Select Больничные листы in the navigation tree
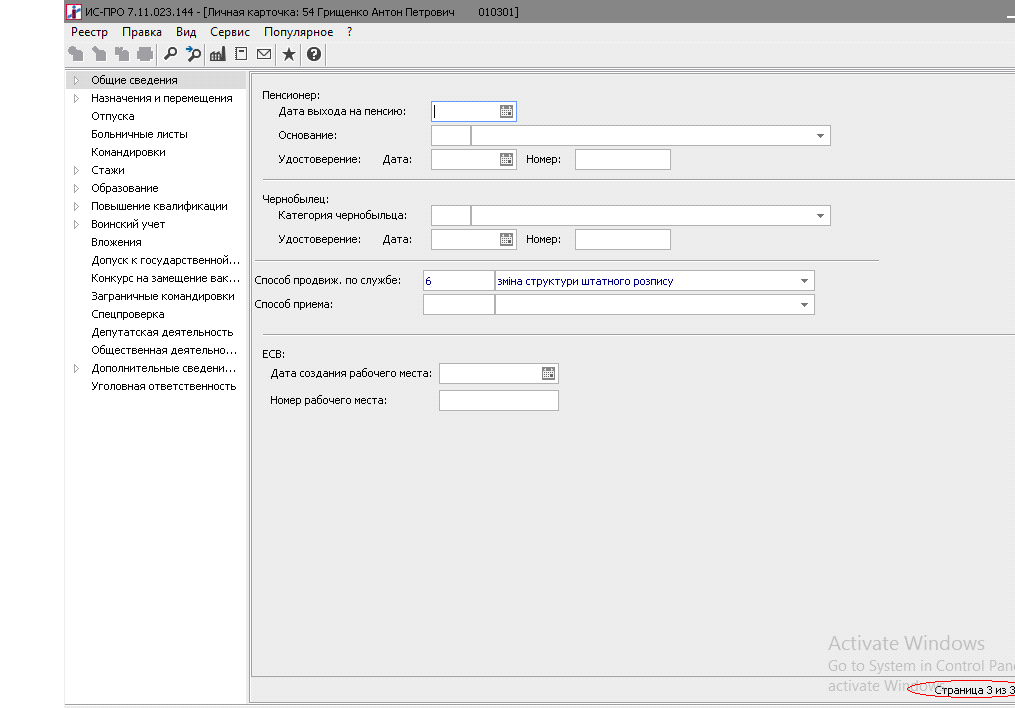This screenshot has width=1015, height=708. [139, 135]
